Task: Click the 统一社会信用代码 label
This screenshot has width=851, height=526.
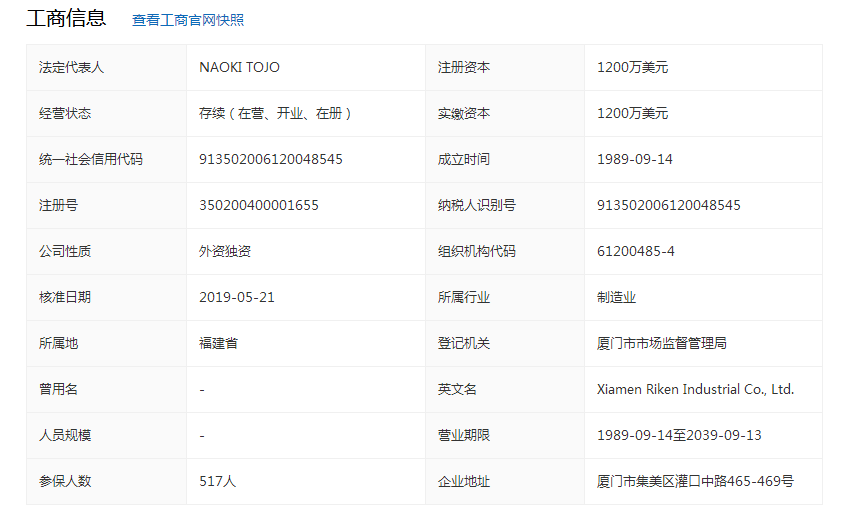Action: point(91,159)
